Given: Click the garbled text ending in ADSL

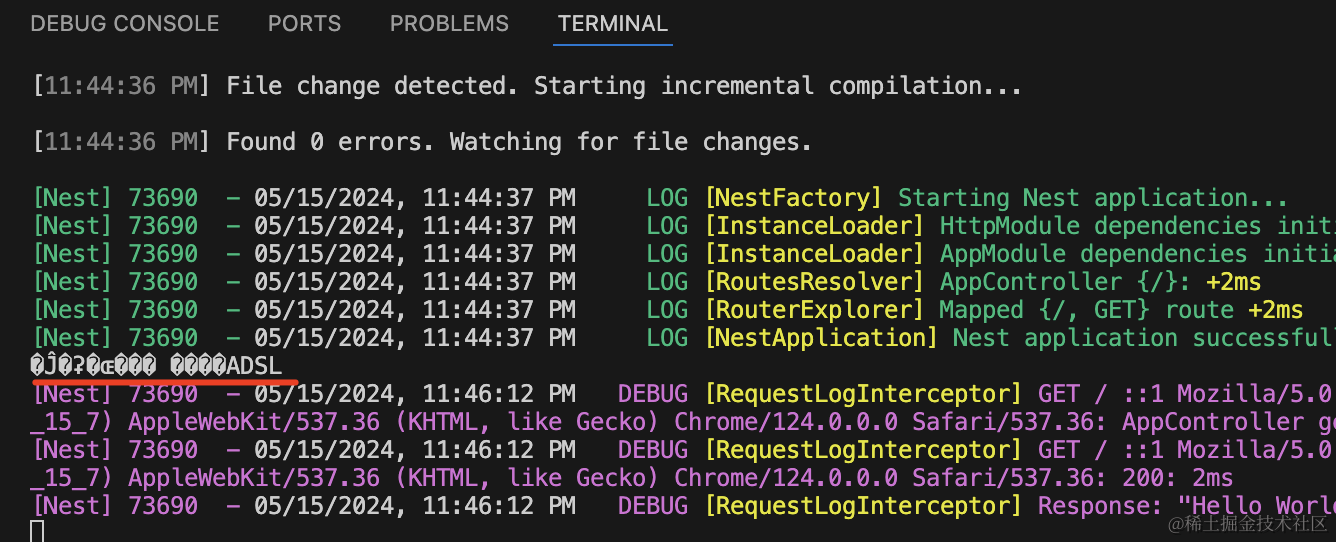Looking at the screenshot, I should [156, 366].
